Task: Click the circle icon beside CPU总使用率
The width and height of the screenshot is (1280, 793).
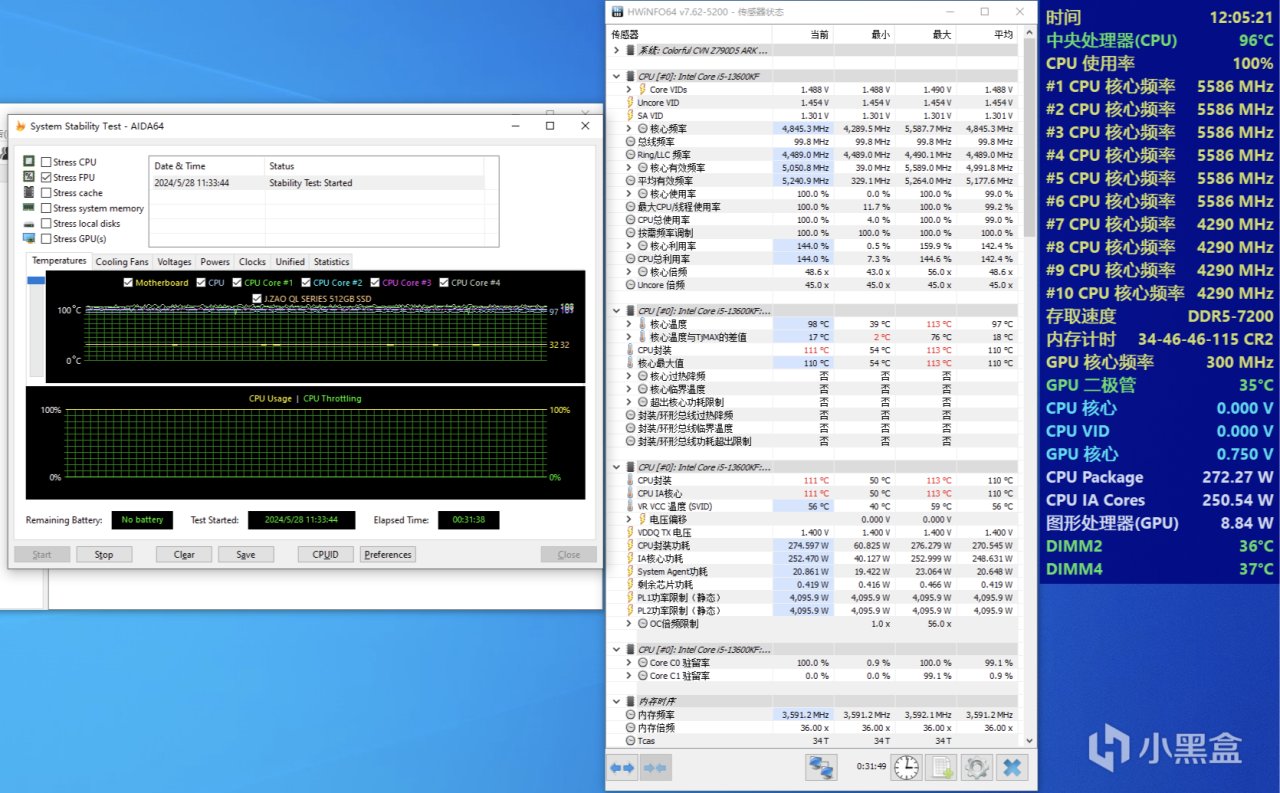Action: pos(630,219)
